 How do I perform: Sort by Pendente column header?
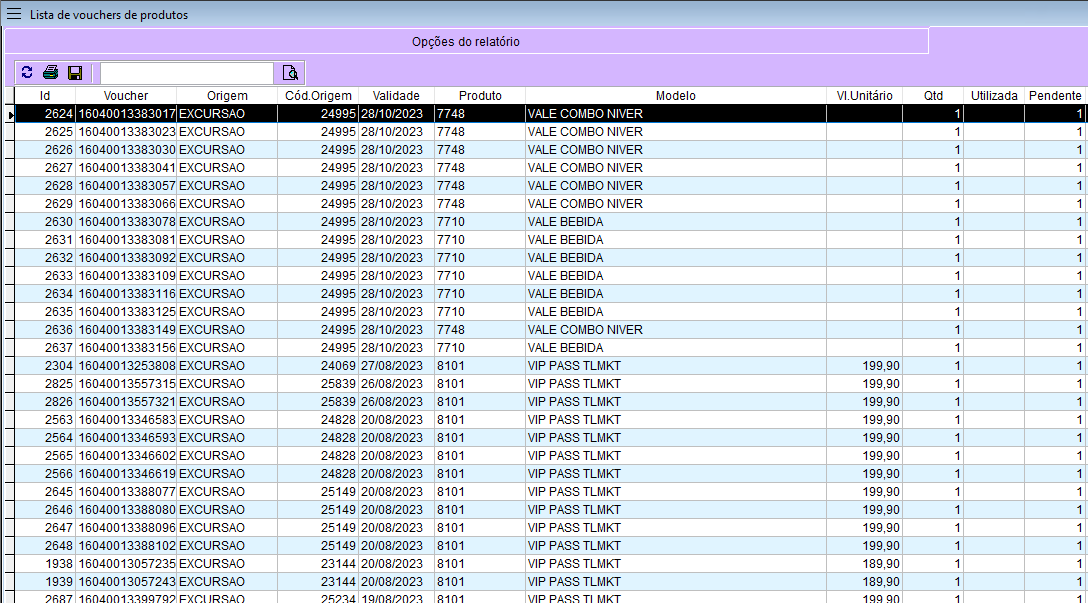pos(1055,96)
